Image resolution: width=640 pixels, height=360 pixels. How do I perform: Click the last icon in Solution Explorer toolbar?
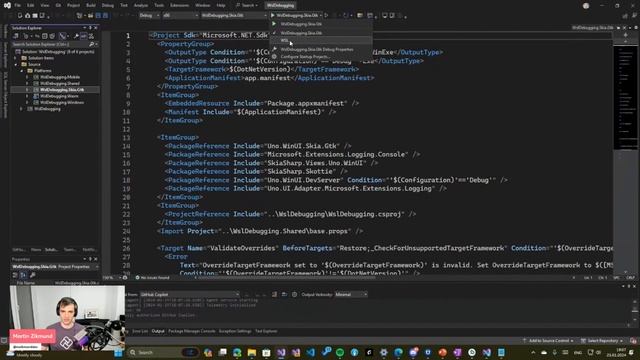[x=91, y=36]
